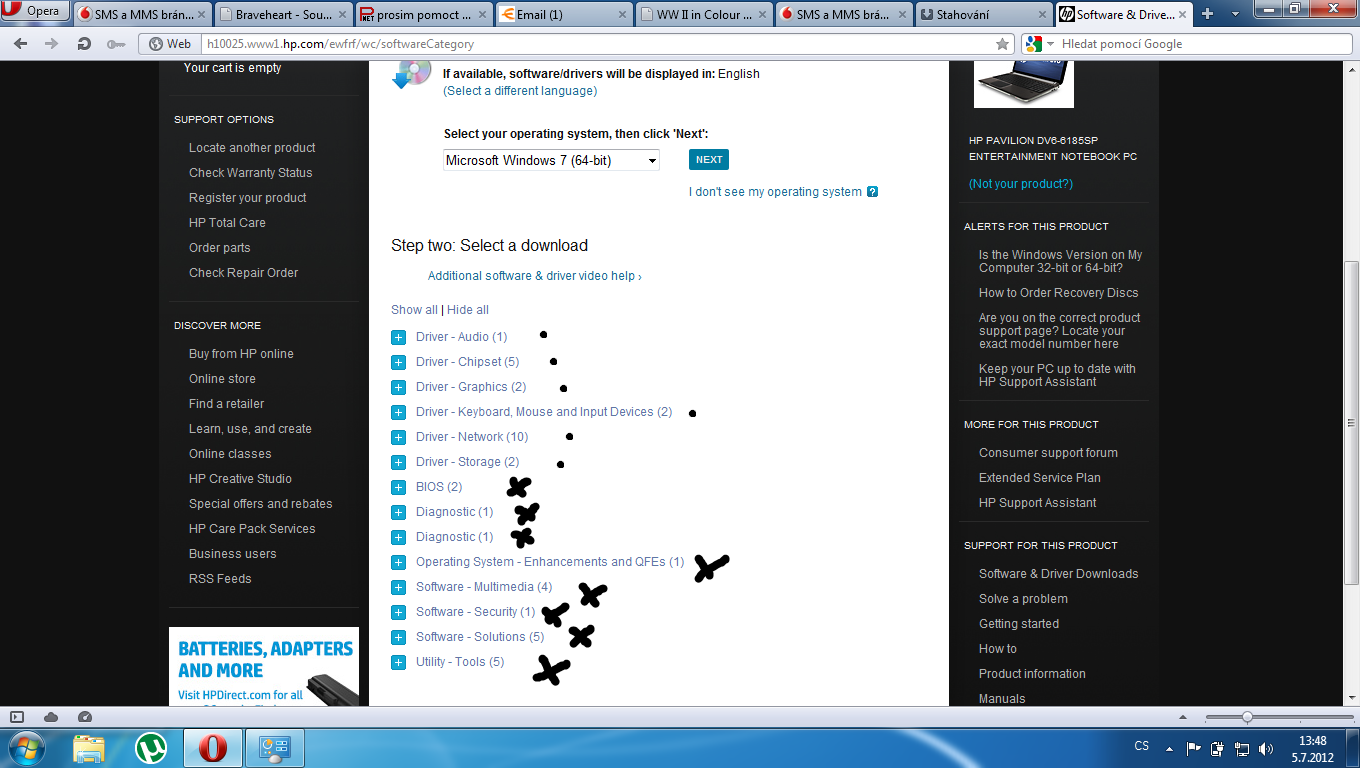Click the HP Pavilion laptop thumbnail

tap(1024, 84)
